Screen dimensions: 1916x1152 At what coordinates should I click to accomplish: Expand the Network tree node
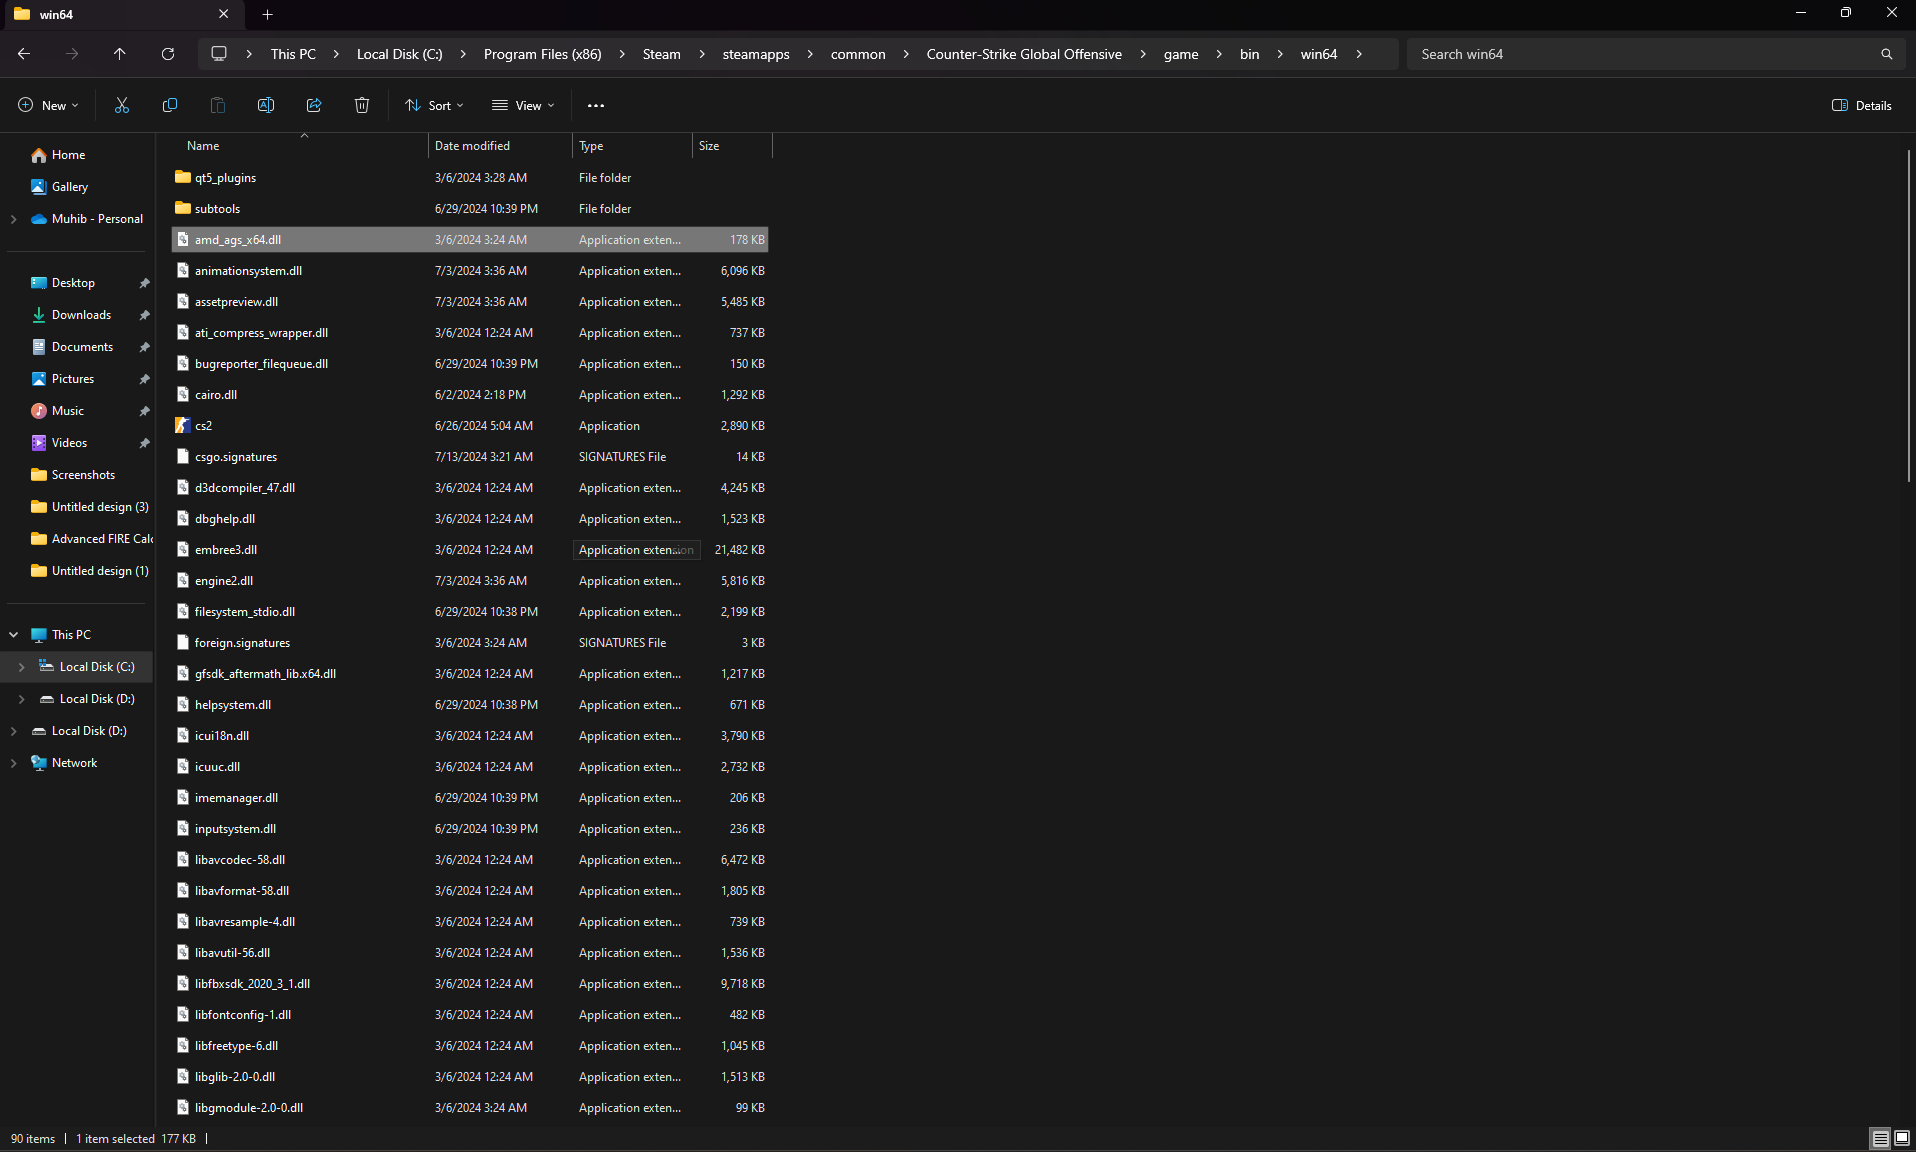pyautogui.click(x=13, y=763)
